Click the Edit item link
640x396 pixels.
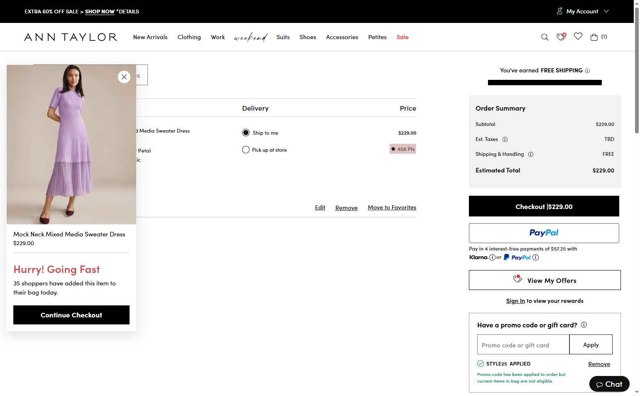[x=320, y=207]
